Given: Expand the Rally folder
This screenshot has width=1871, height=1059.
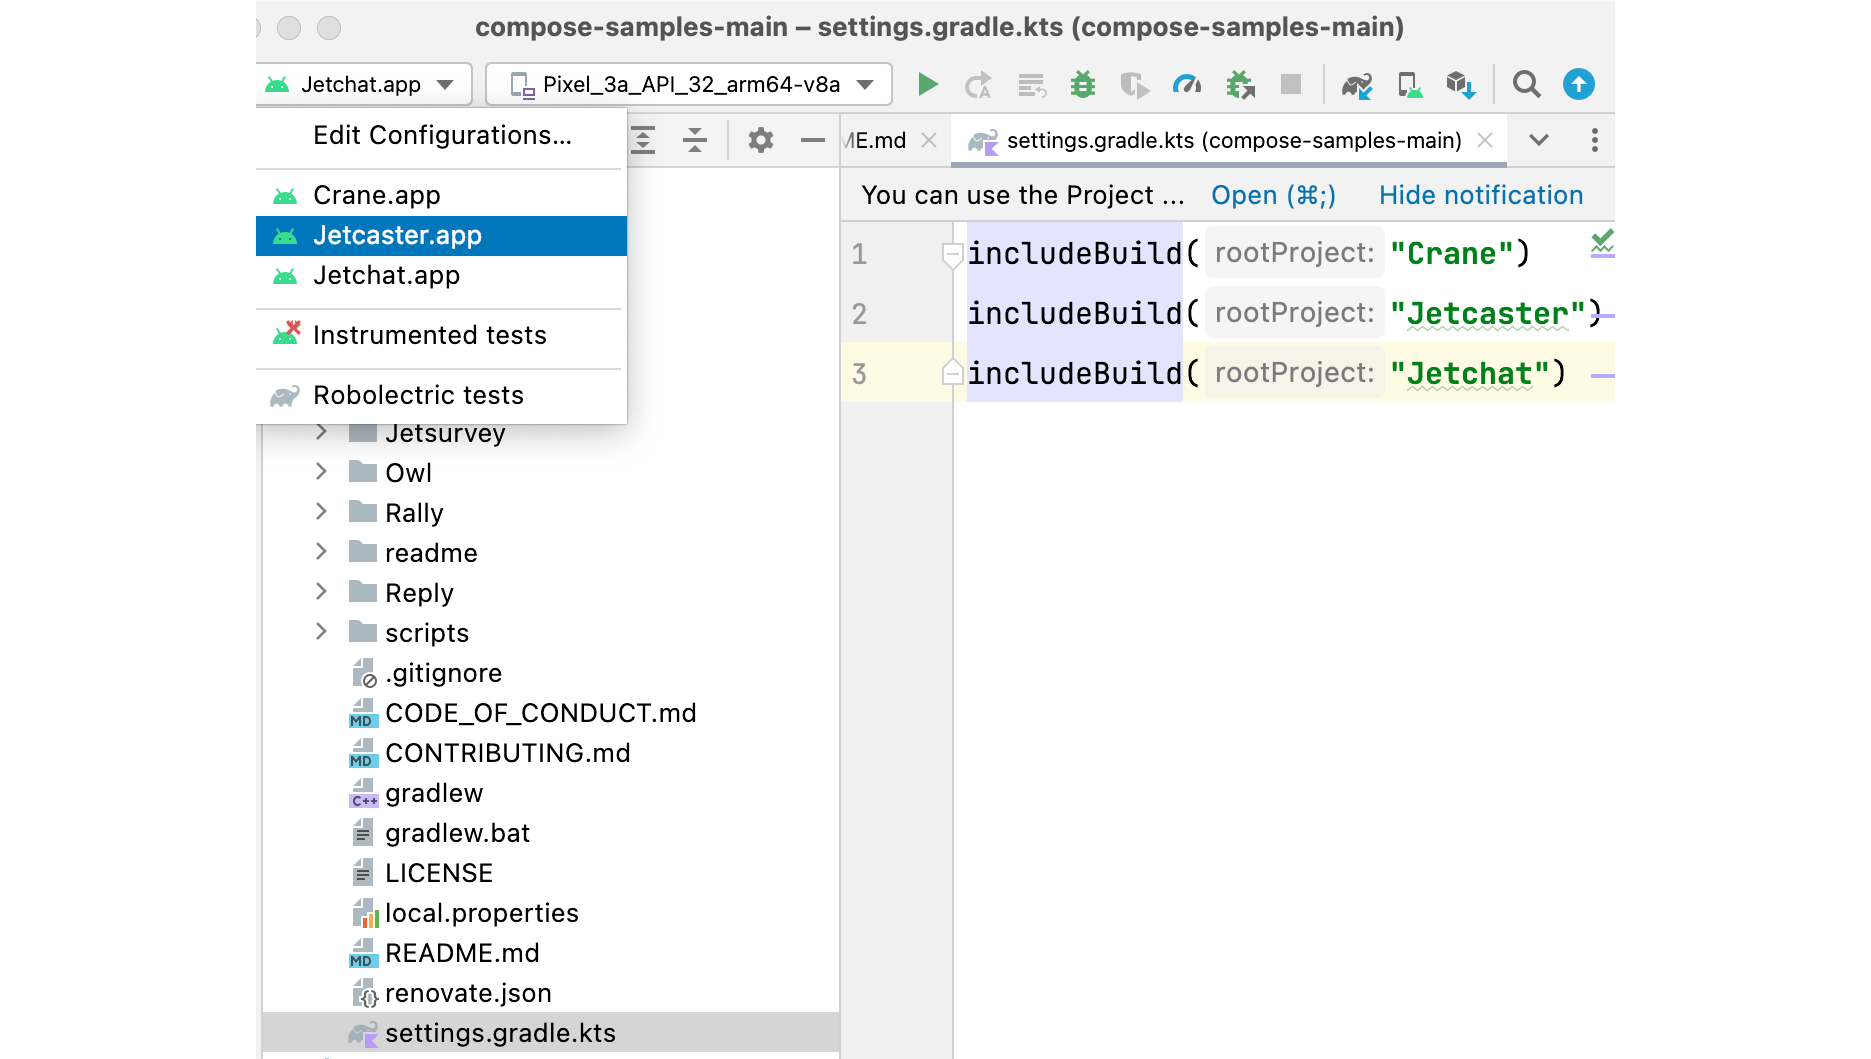Looking at the screenshot, I should point(321,511).
